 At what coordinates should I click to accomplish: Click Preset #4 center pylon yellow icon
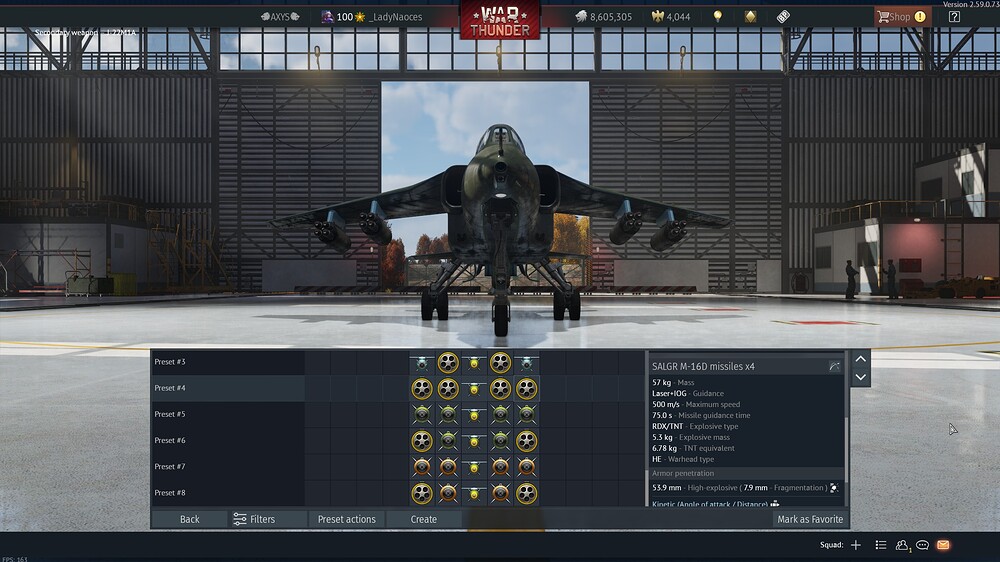tap(474, 388)
